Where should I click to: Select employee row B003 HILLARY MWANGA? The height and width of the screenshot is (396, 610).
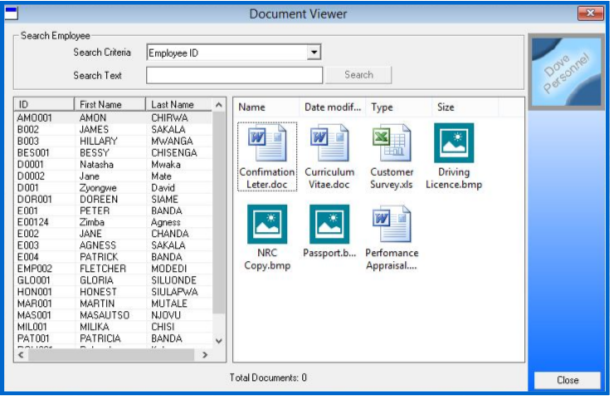(x=114, y=141)
